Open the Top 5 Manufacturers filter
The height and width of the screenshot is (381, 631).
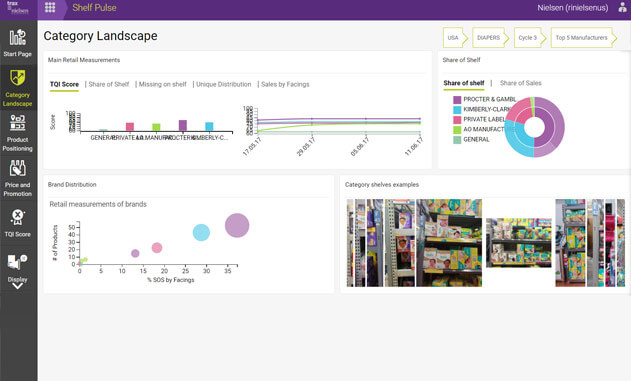coord(584,38)
